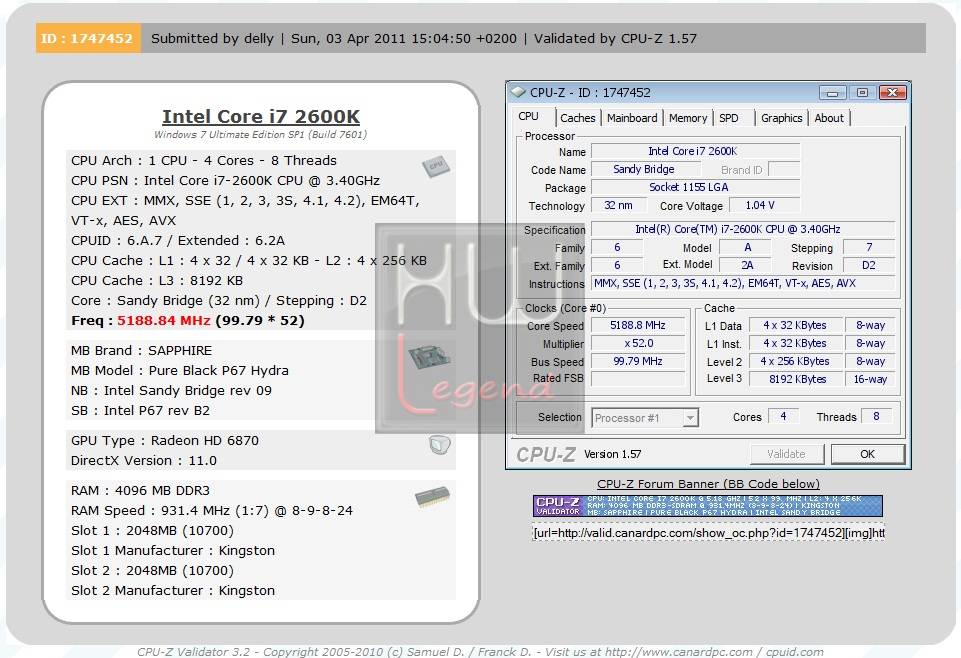Screen dimensions: 961x658
Task: Open the Processor #1 selection dropdown
Action: [x=690, y=418]
